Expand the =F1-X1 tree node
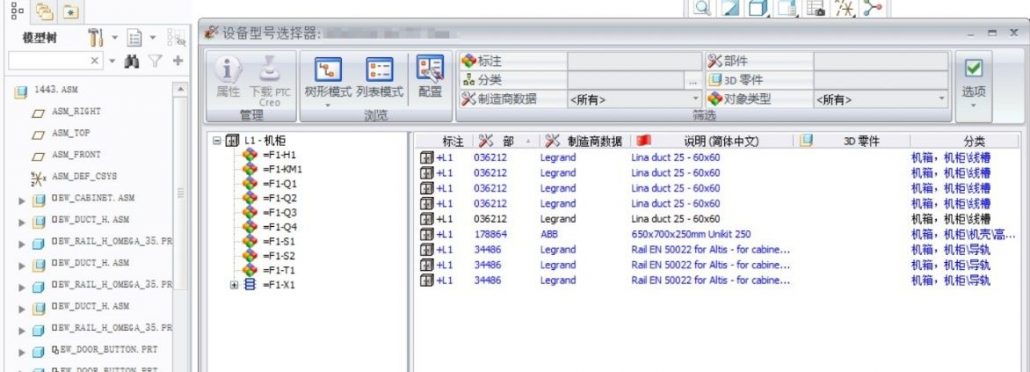This screenshot has width=1030, height=372. [234, 285]
